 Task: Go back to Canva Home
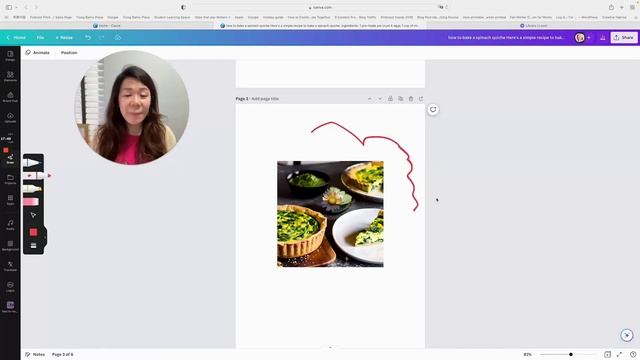point(16,38)
